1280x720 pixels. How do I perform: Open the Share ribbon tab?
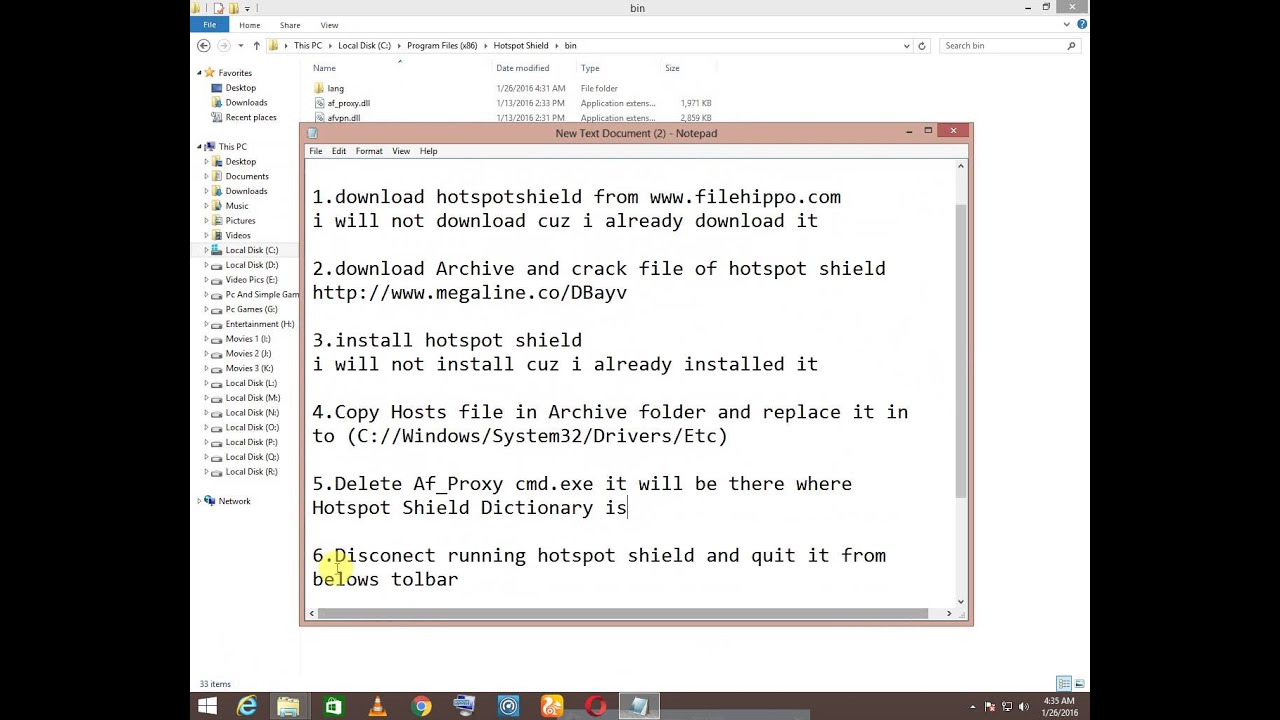290,25
